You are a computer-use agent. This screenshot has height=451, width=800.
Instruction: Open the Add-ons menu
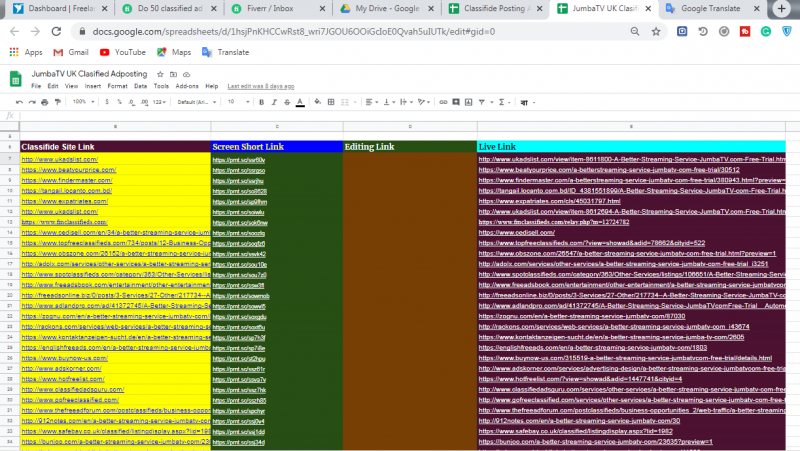[187, 86]
